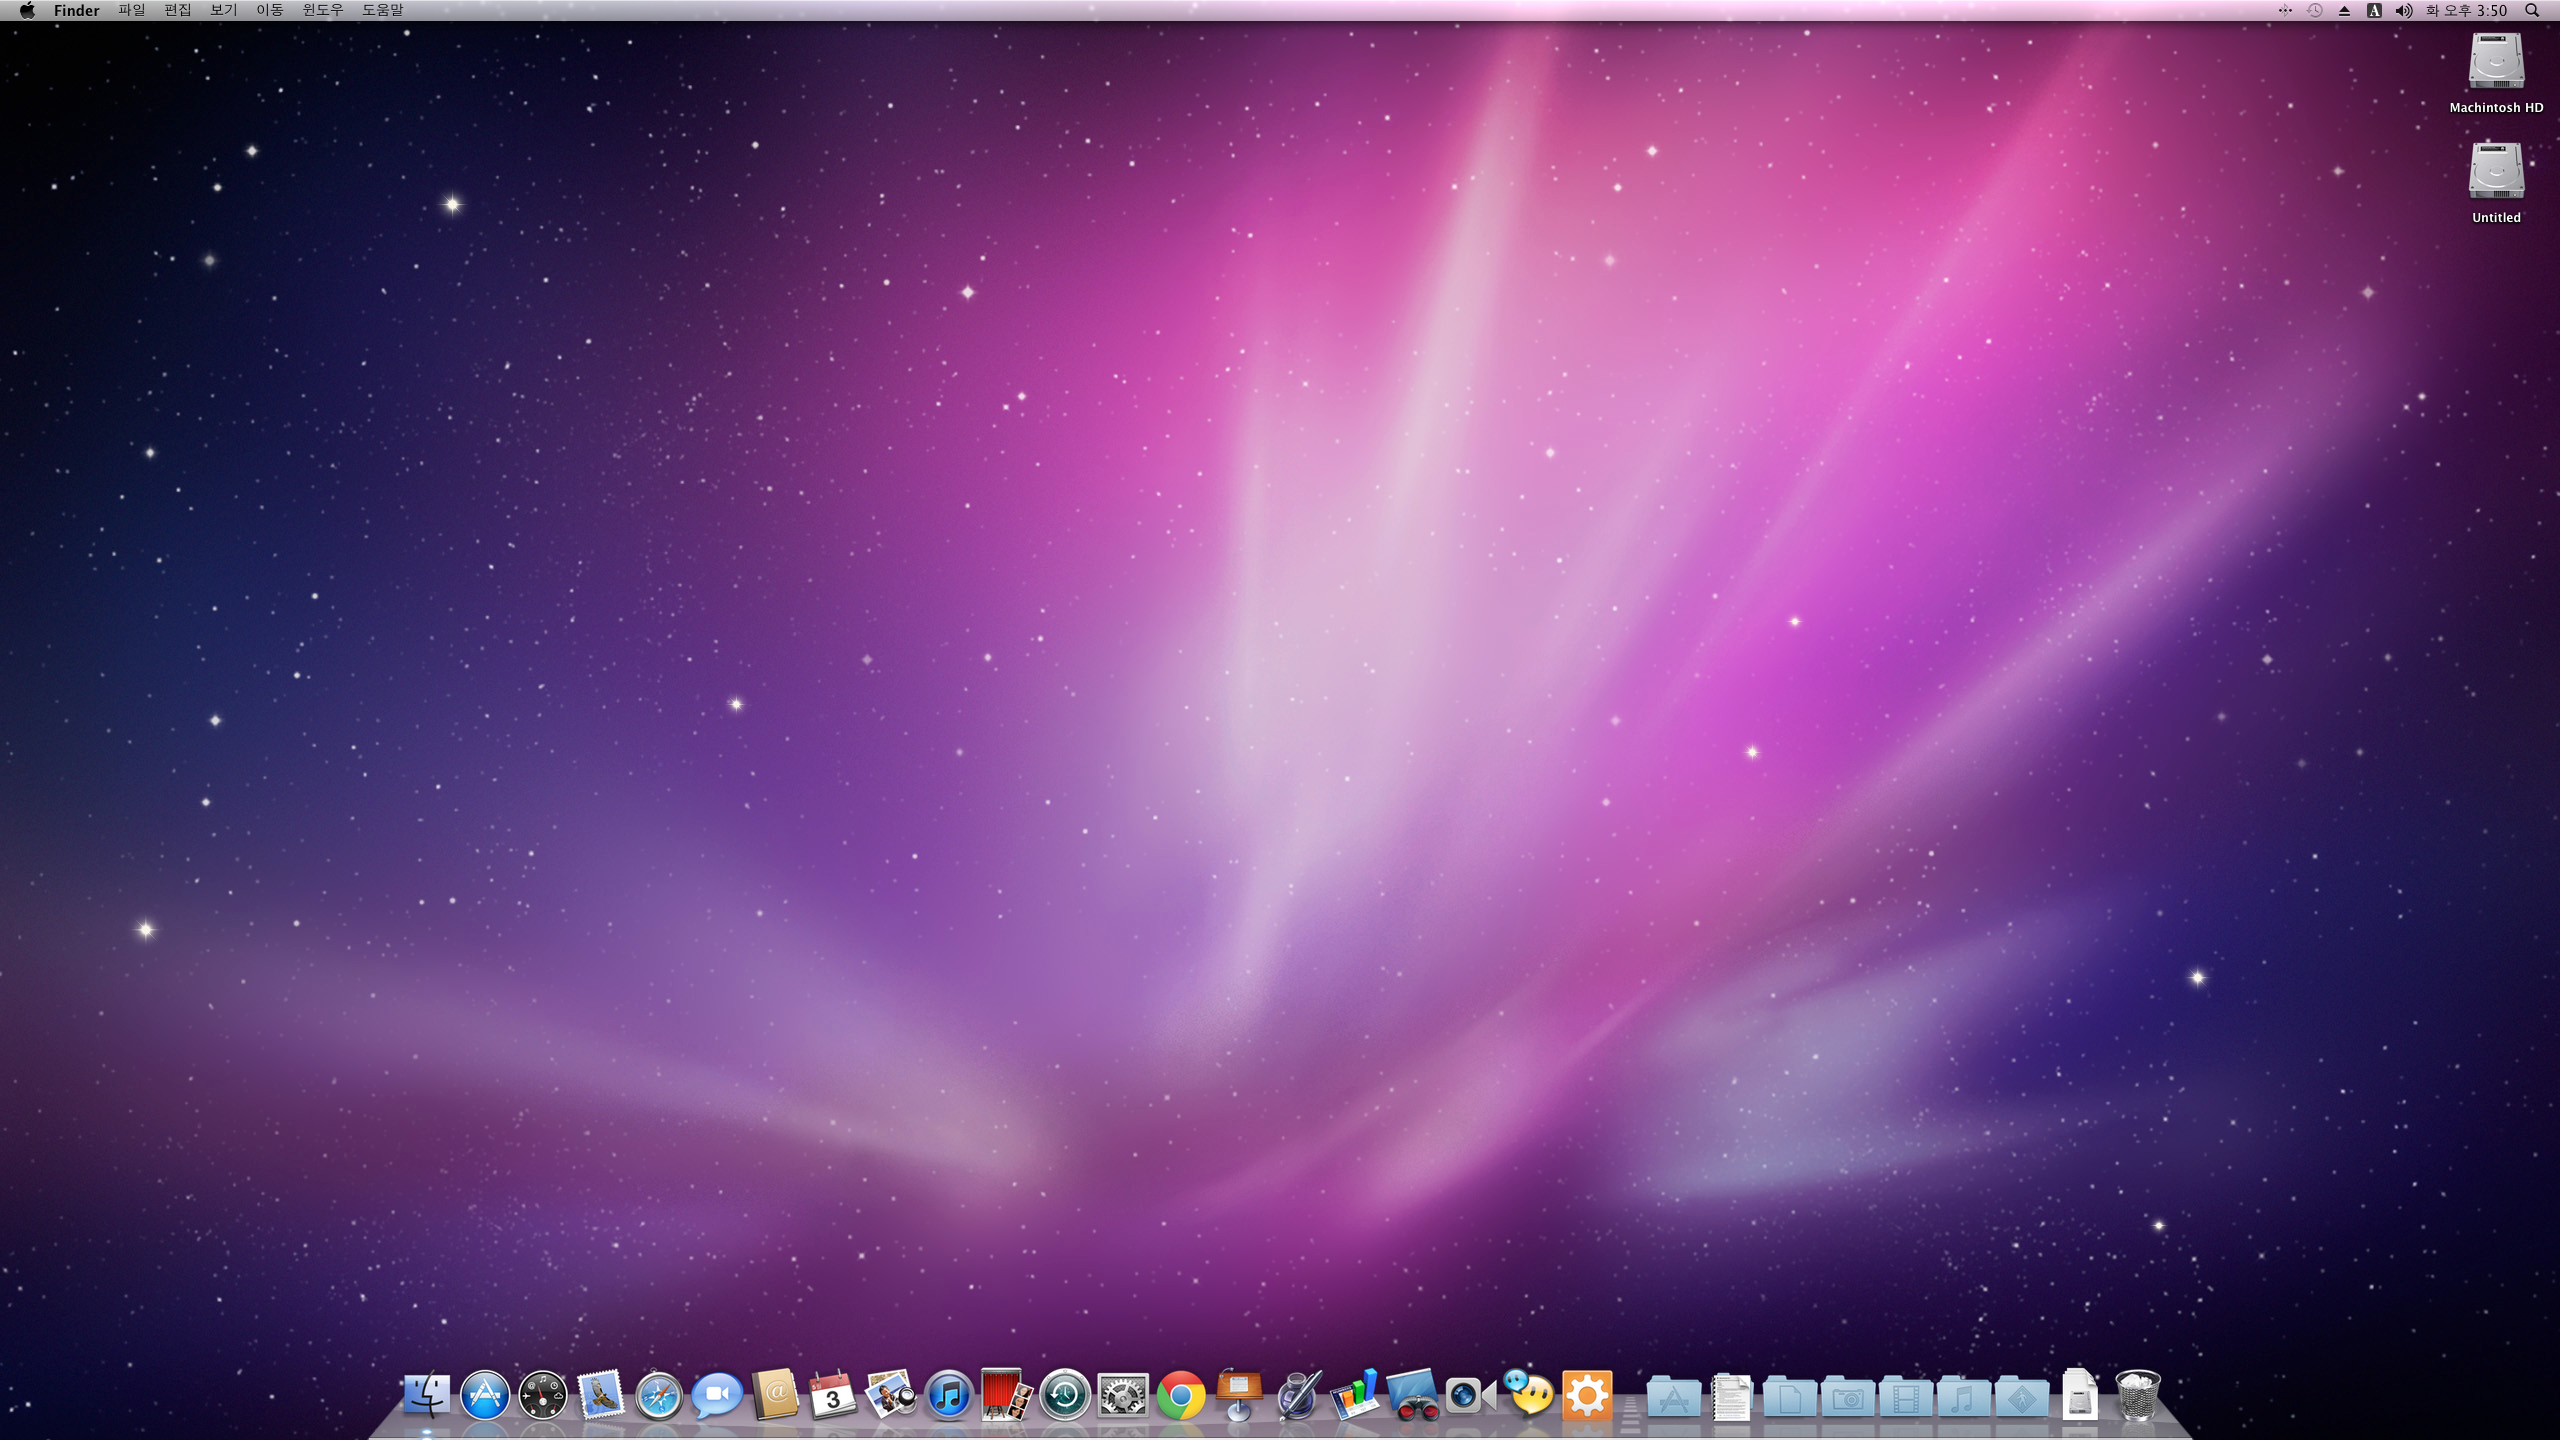Open the Music folder stack
Screen dimensions: 2560x1440
coord(1964,1394)
